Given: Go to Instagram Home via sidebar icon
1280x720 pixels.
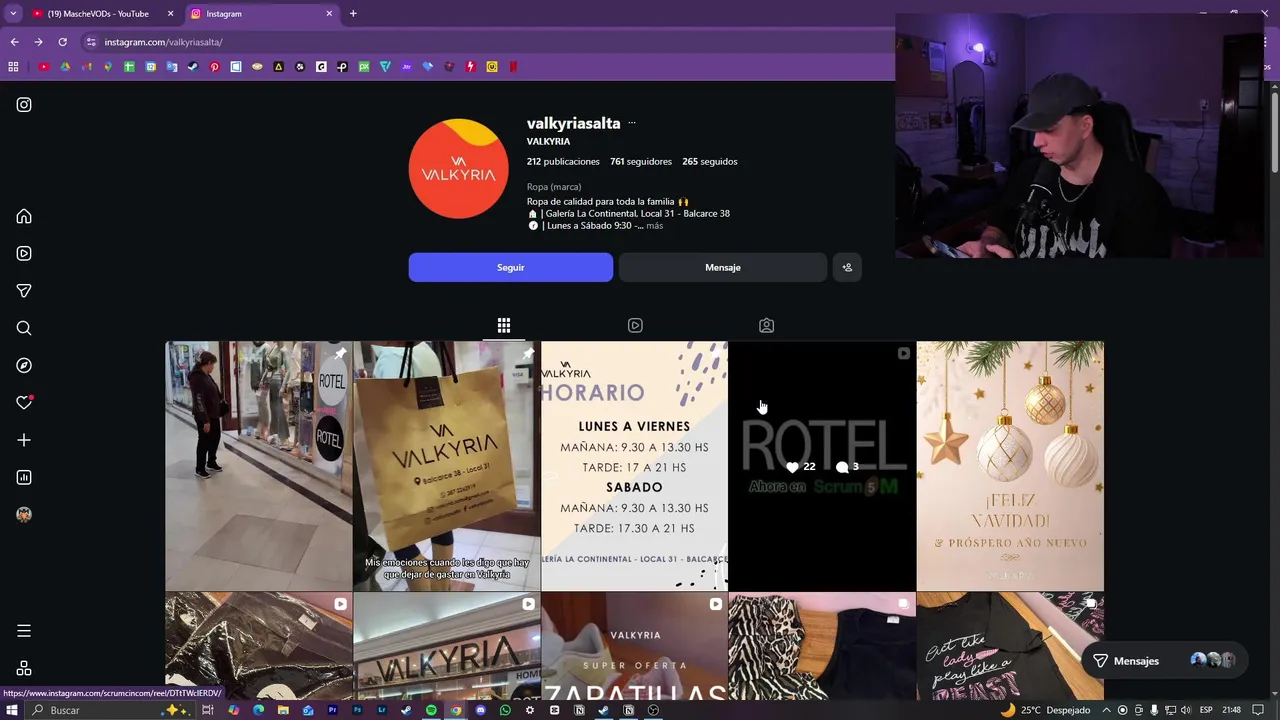Looking at the screenshot, I should point(24,216).
